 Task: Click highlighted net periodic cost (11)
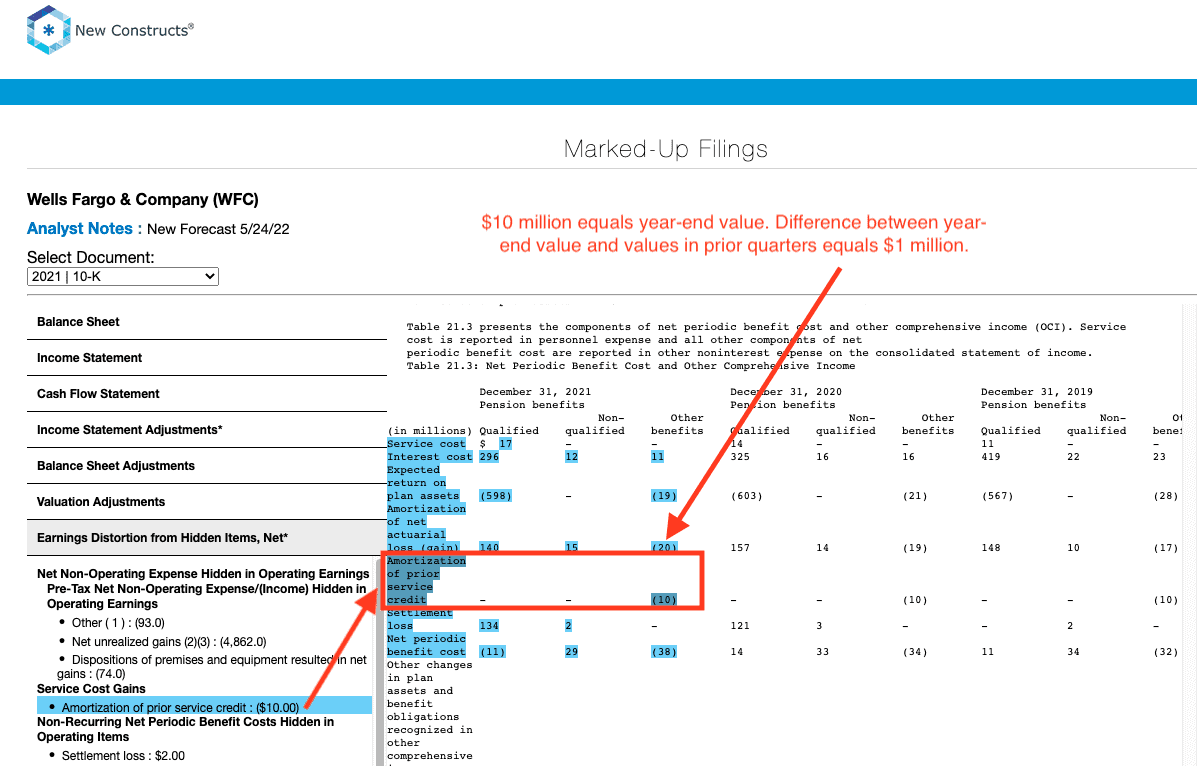pyautogui.click(x=492, y=651)
